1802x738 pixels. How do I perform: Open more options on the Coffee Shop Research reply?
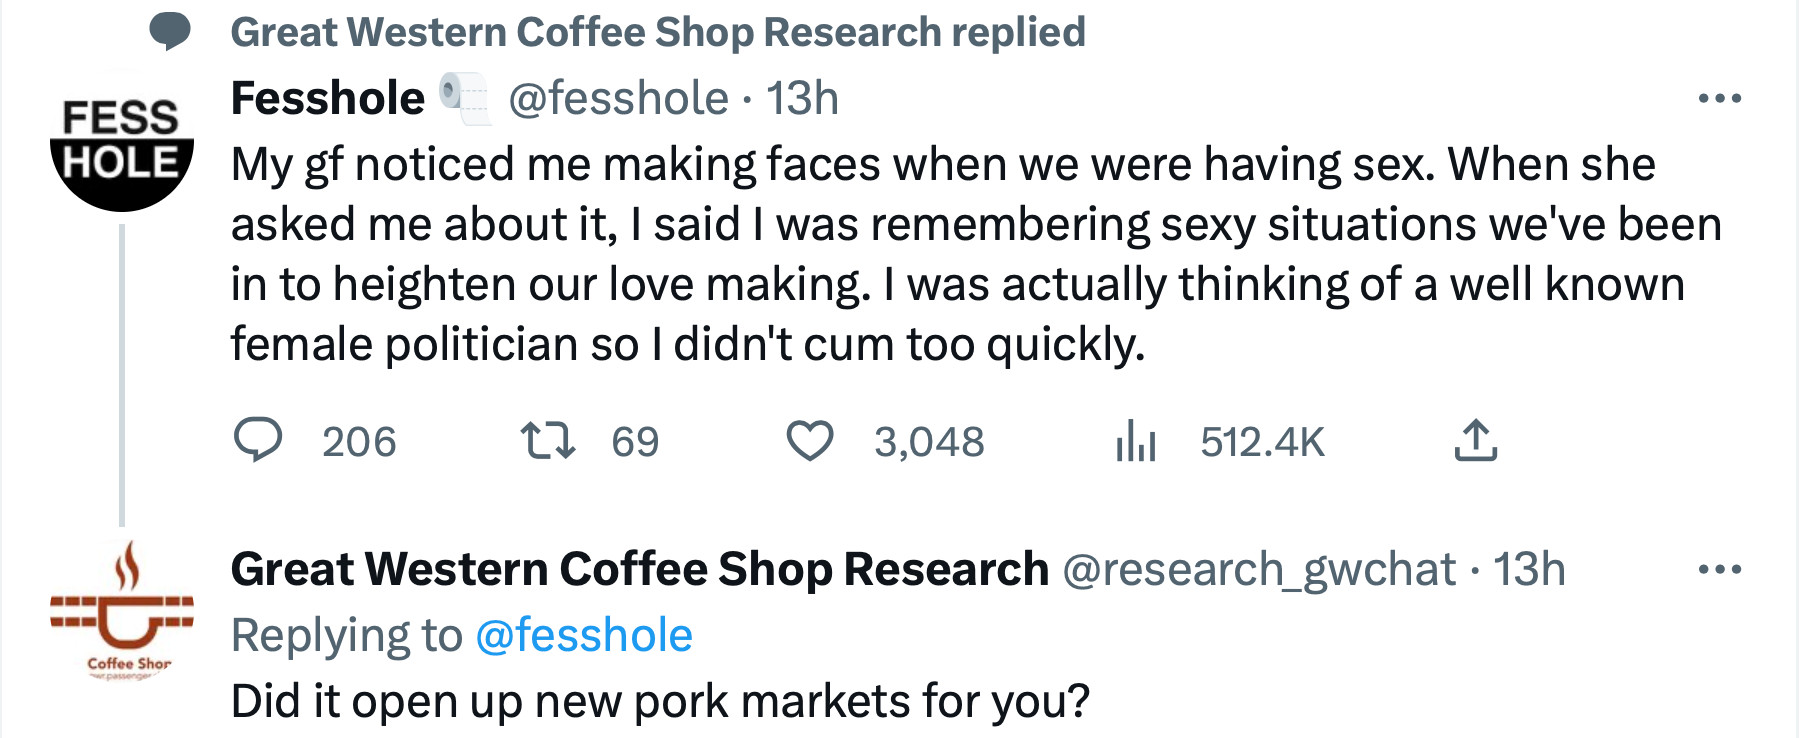pos(1720,569)
